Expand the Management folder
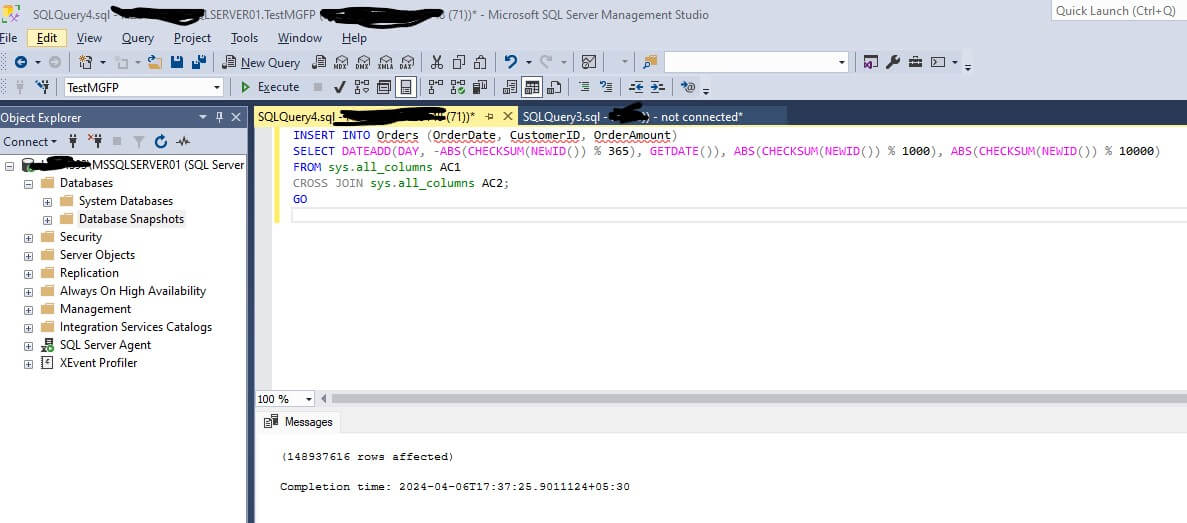 (x=28, y=309)
